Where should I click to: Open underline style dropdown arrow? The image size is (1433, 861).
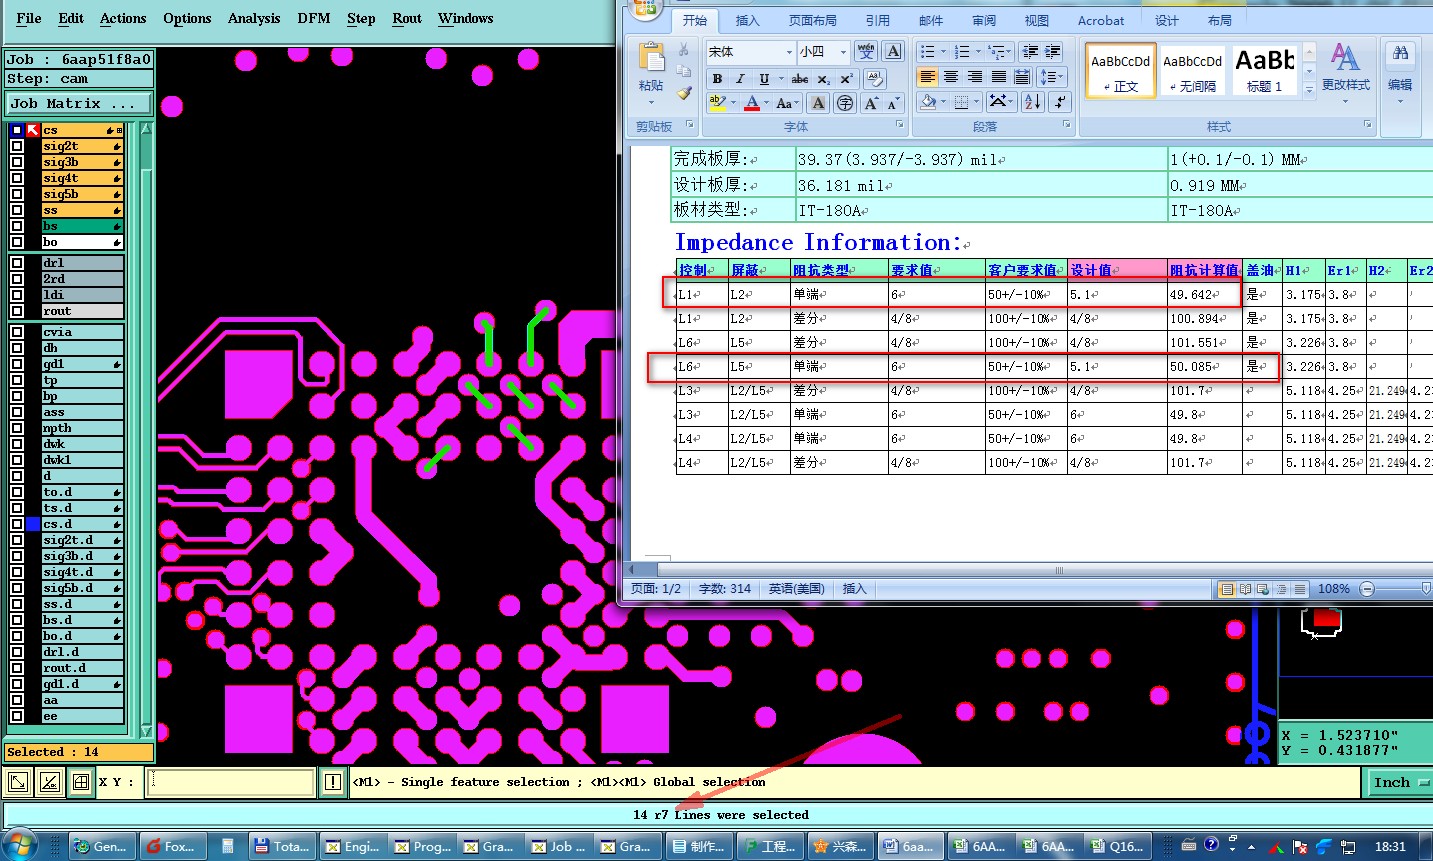pos(781,79)
